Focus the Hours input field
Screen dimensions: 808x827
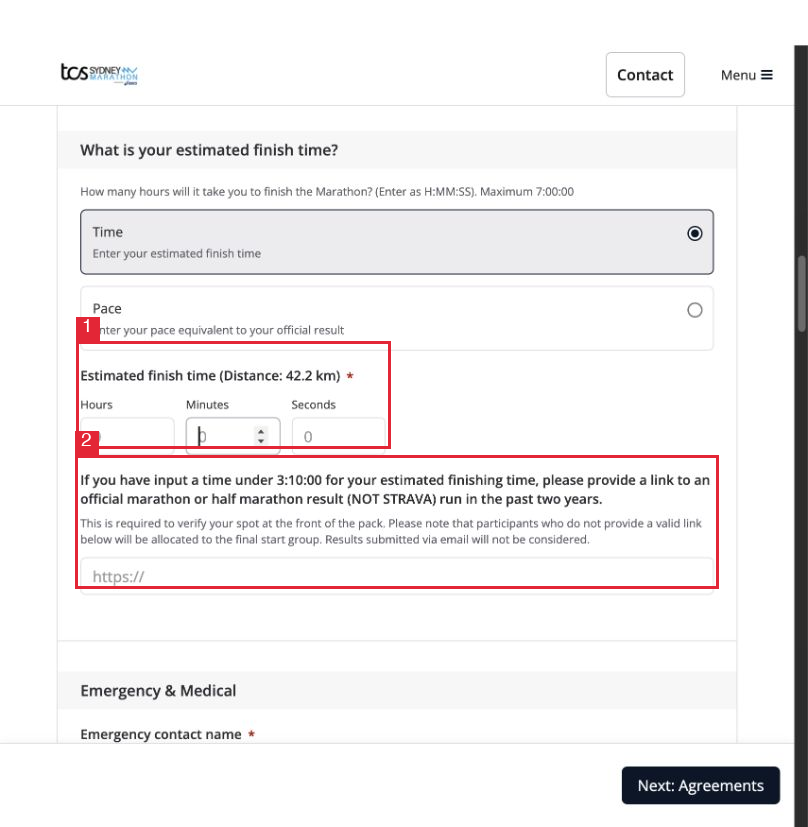pyautogui.click(x=127, y=436)
